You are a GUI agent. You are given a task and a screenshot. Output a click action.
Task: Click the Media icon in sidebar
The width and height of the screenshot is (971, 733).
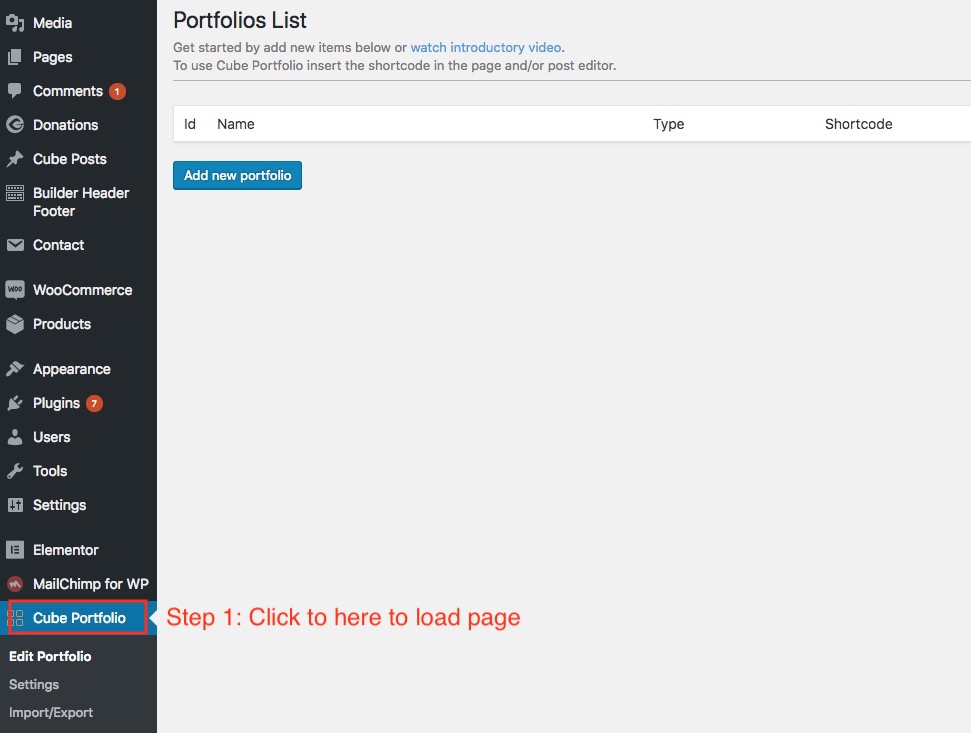tap(15, 23)
